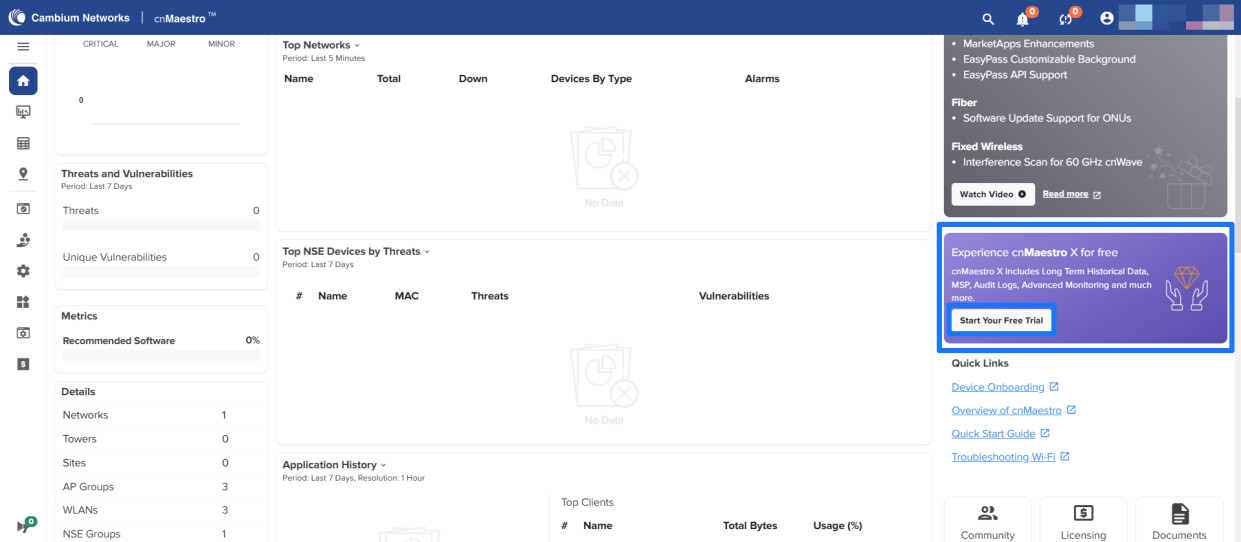The image size is (1241, 542).
Task: Open the Overview of cnMaestro link
Action: pyautogui.click(x=1006, y=410)
